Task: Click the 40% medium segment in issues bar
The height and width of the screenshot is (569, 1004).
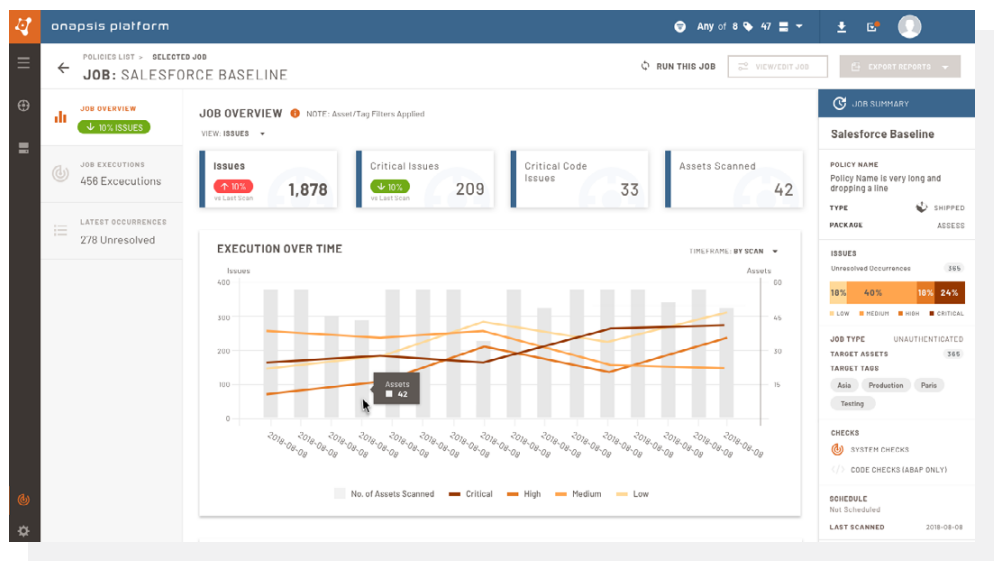Action: point(872,293)
